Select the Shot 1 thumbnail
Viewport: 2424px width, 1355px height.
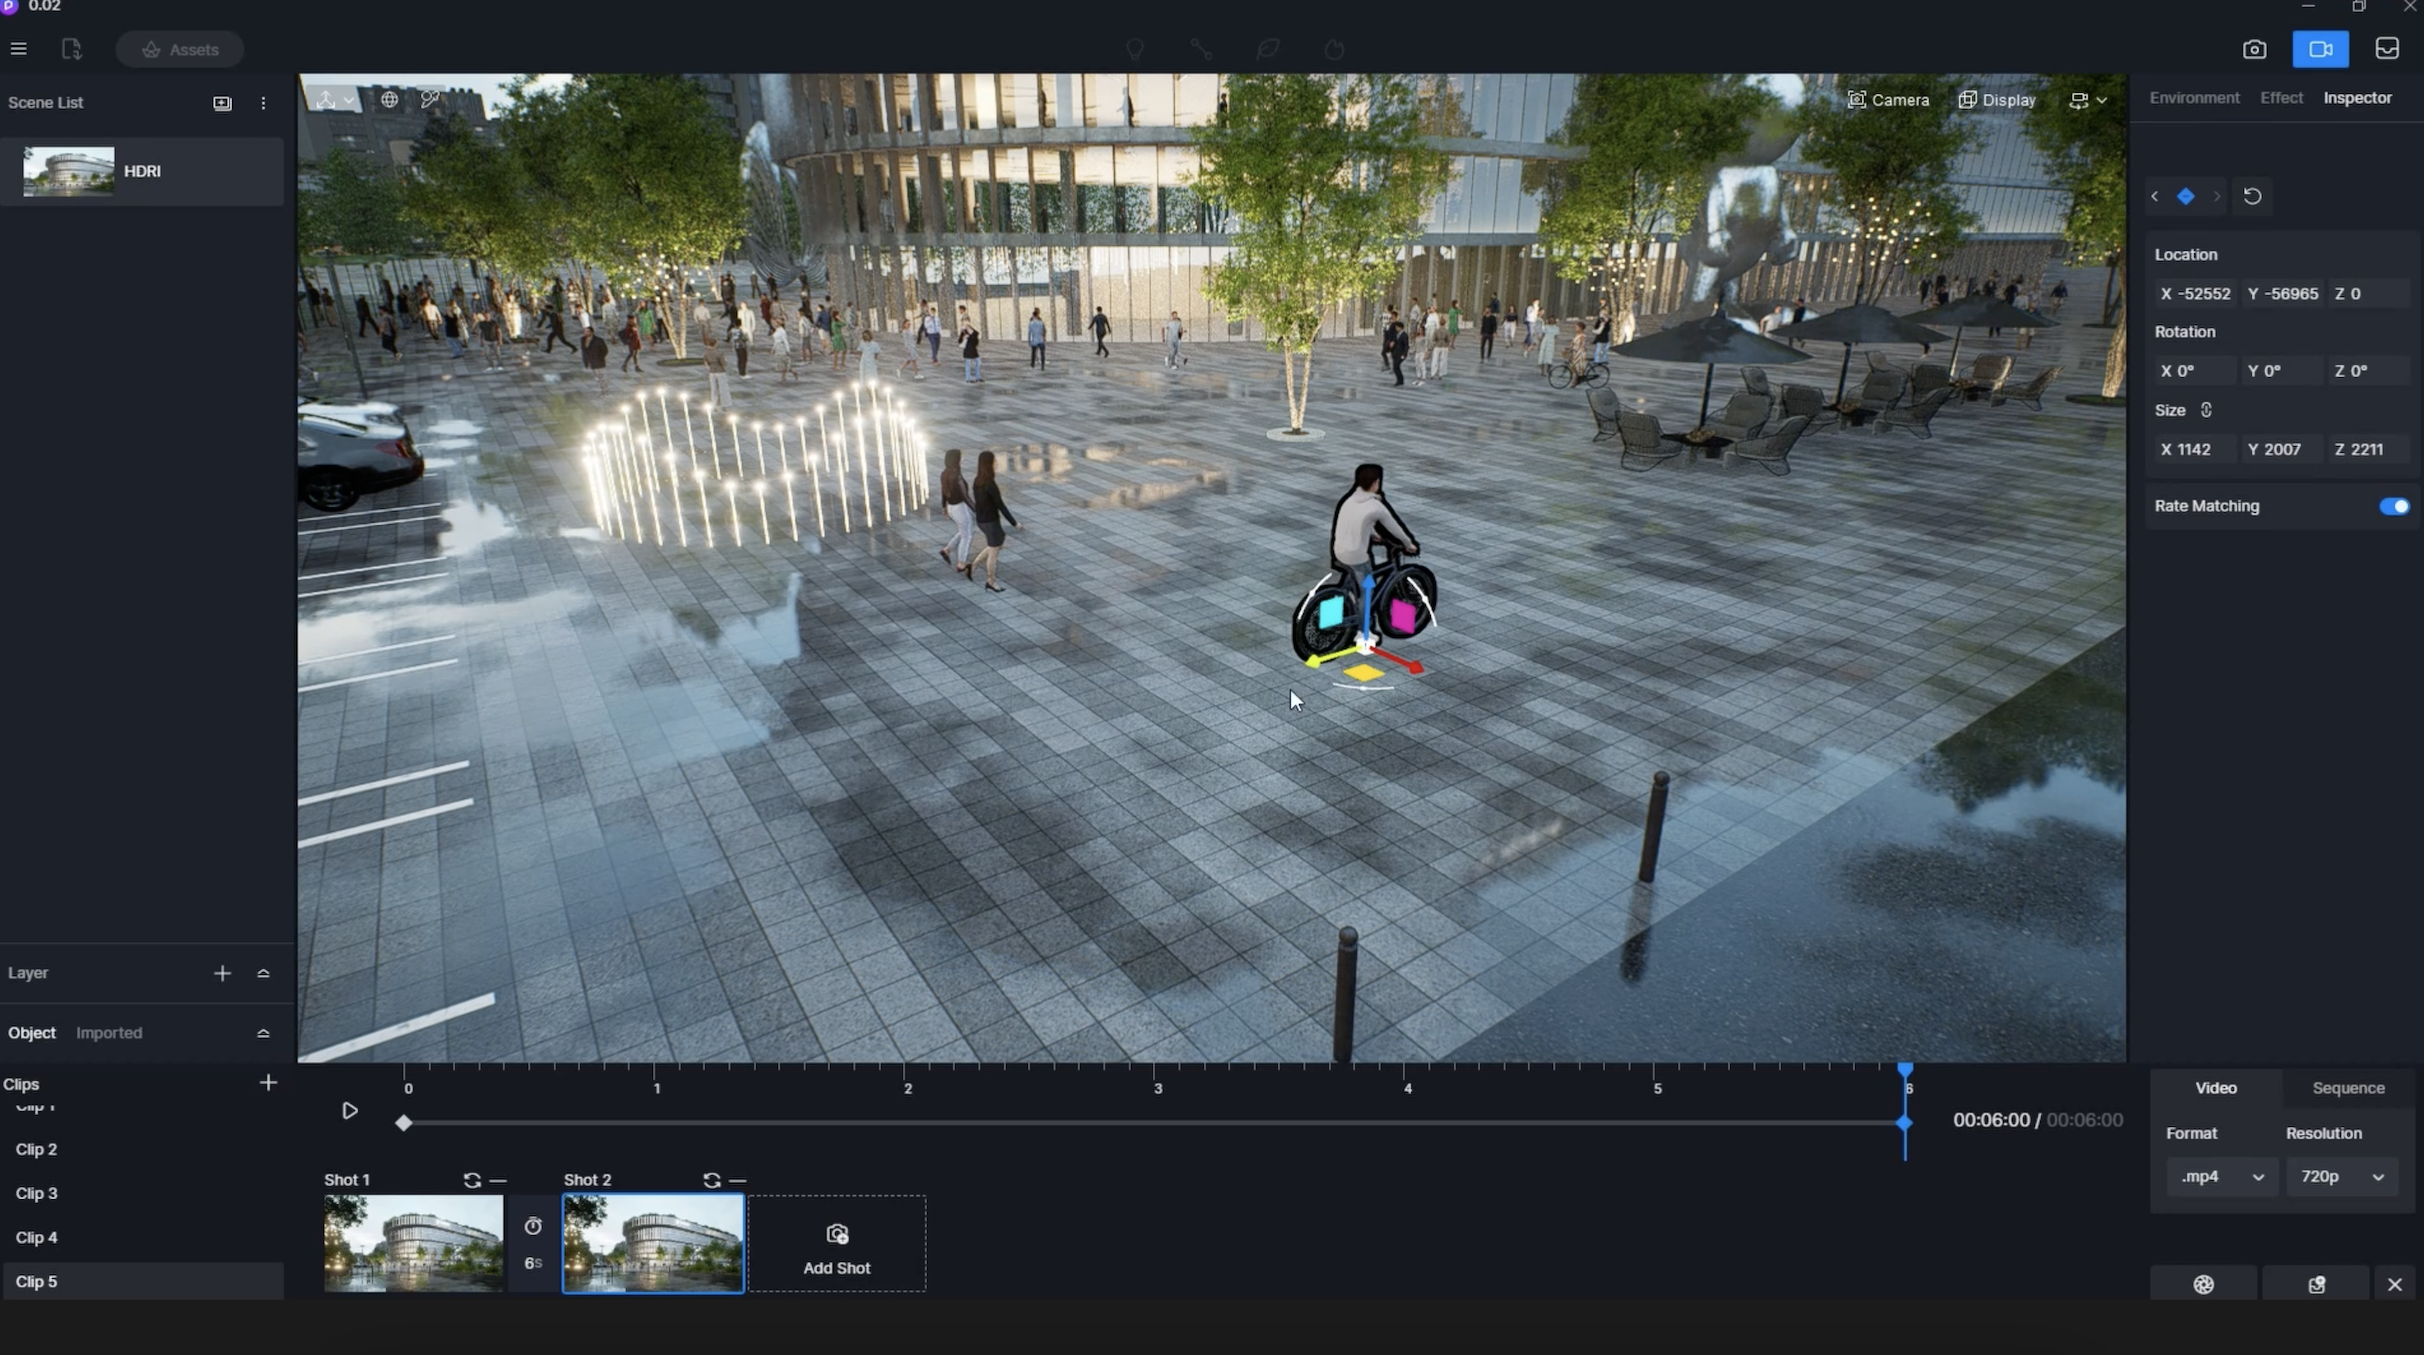(x=413, y=1243)
